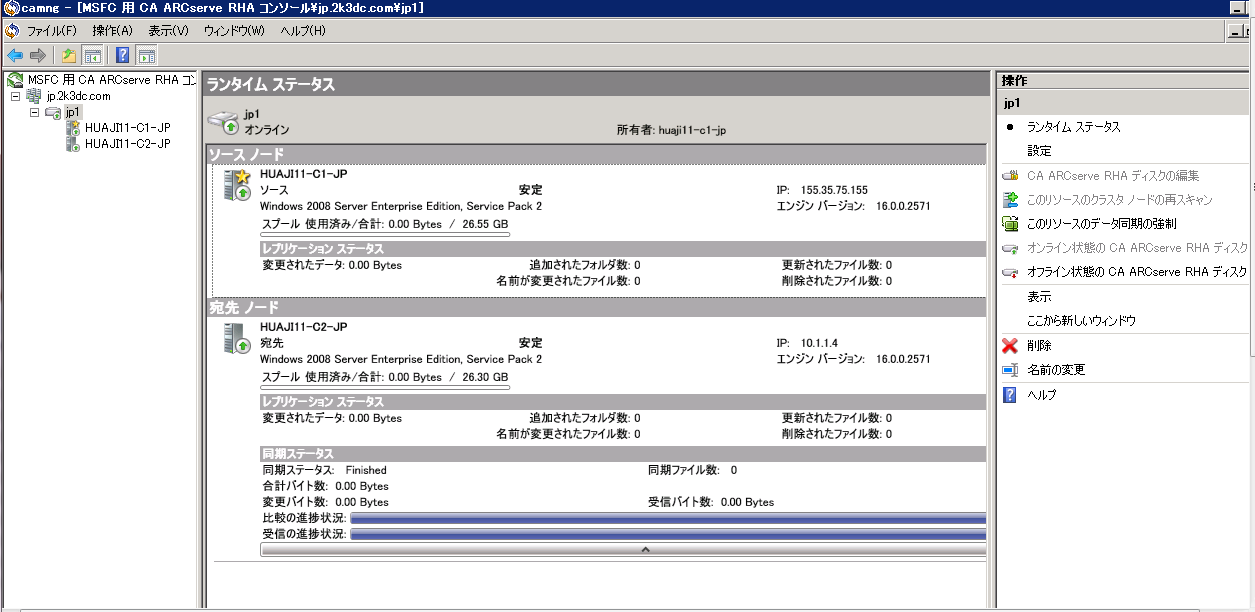Collapse the jp.2k3dc.com tree node

(16, 96)
